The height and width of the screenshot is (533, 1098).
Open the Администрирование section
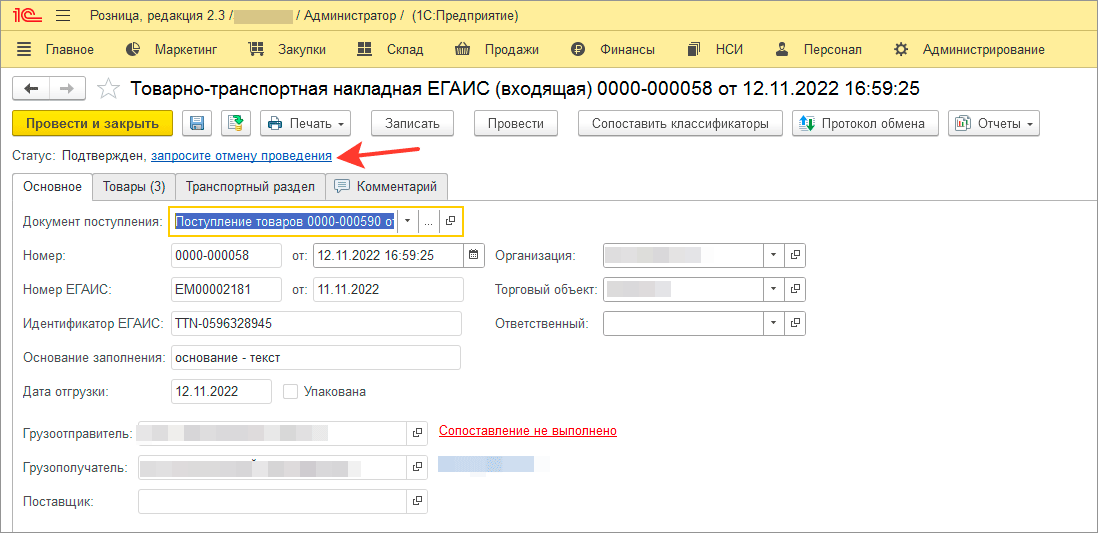pos(969,49)
